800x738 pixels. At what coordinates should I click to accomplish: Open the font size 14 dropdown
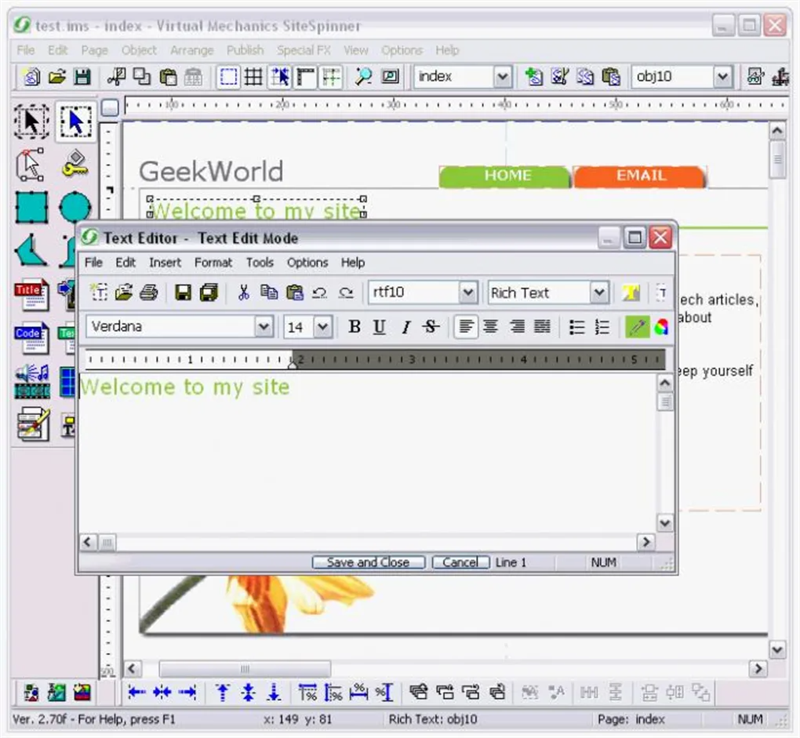pos(323,327)
